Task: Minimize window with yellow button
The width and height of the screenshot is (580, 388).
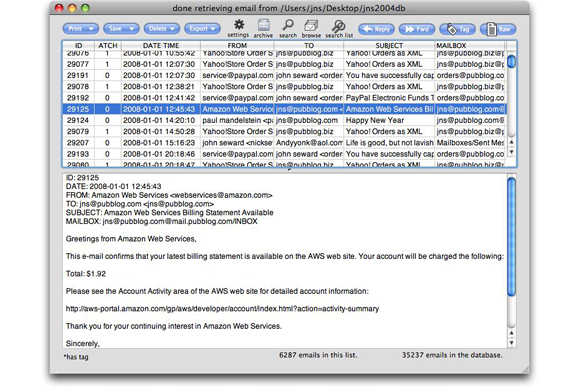Action: click(72, 8)
